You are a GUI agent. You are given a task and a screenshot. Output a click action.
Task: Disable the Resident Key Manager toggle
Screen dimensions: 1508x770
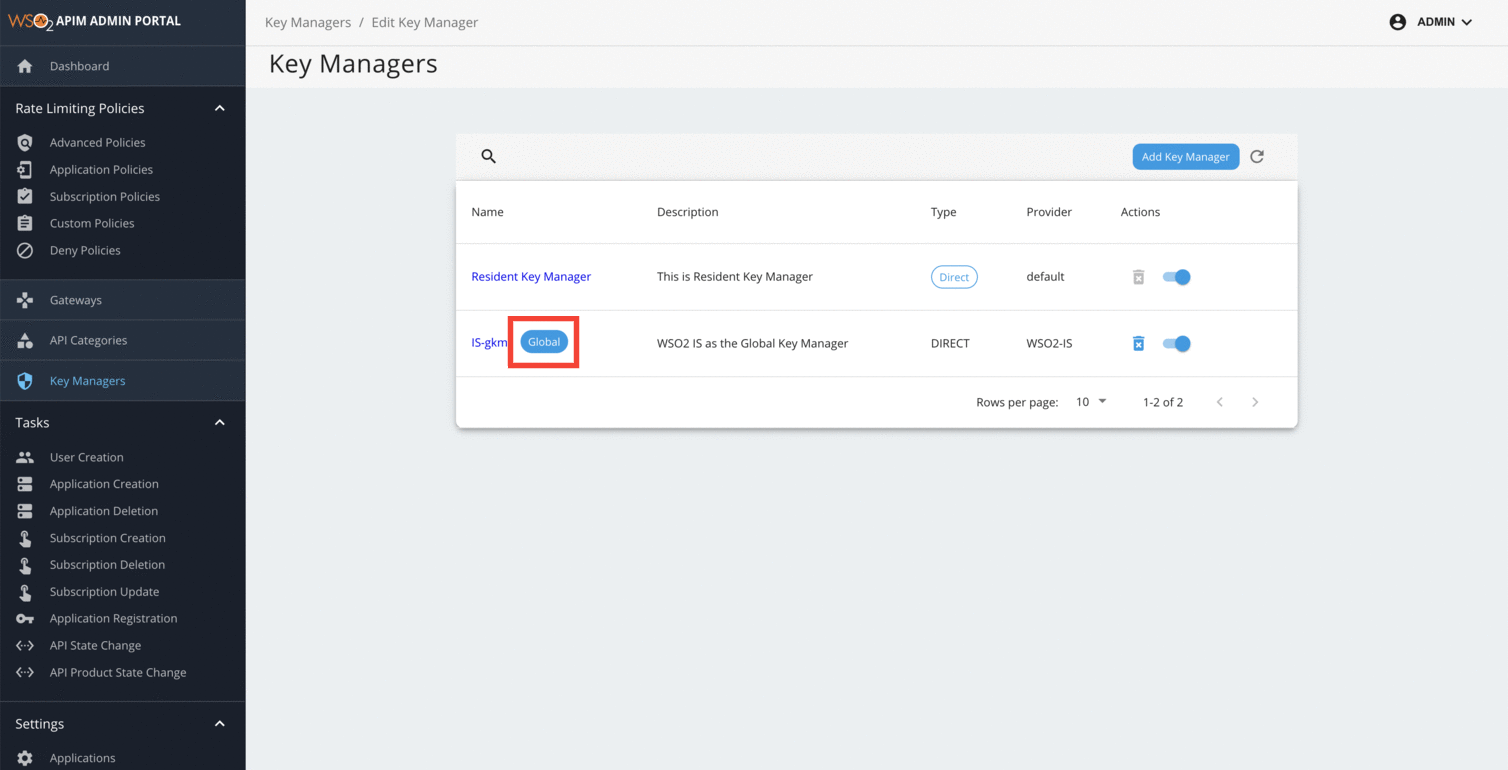pyautogui.click(x=1176, y=277)
